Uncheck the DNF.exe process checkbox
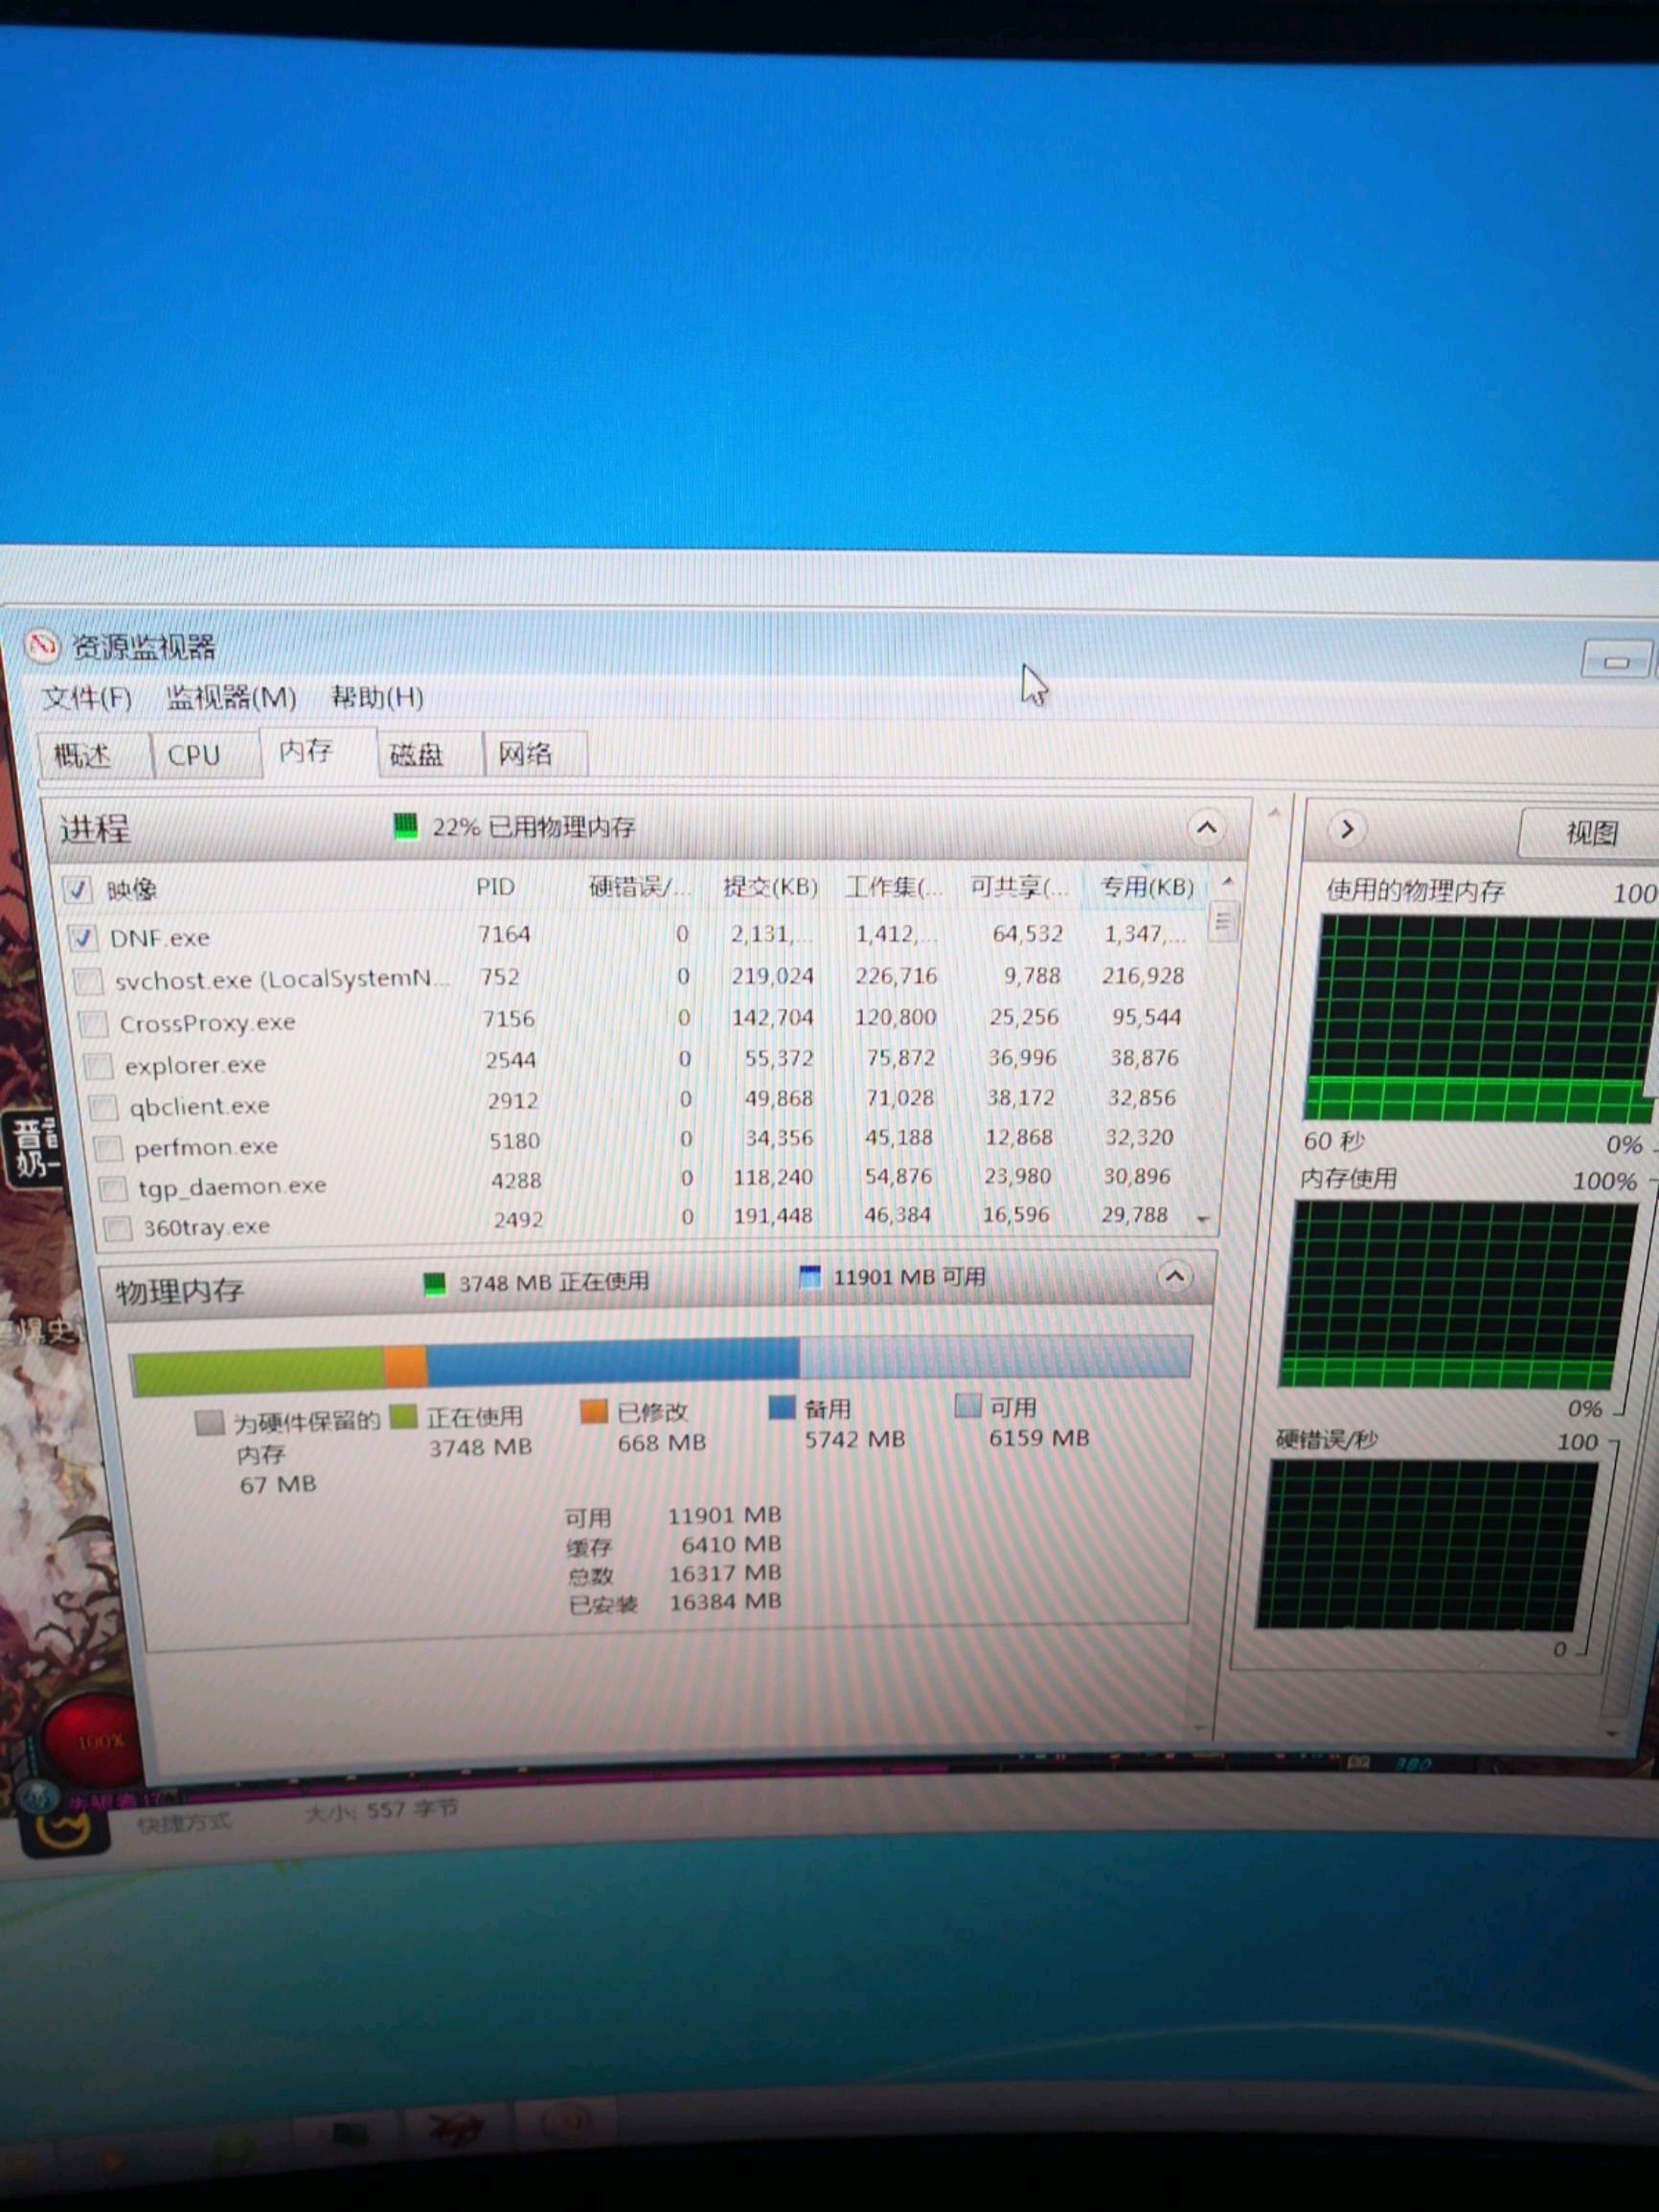The width and height of the screenshot is (1659, 2212). (x=82, y=937)
